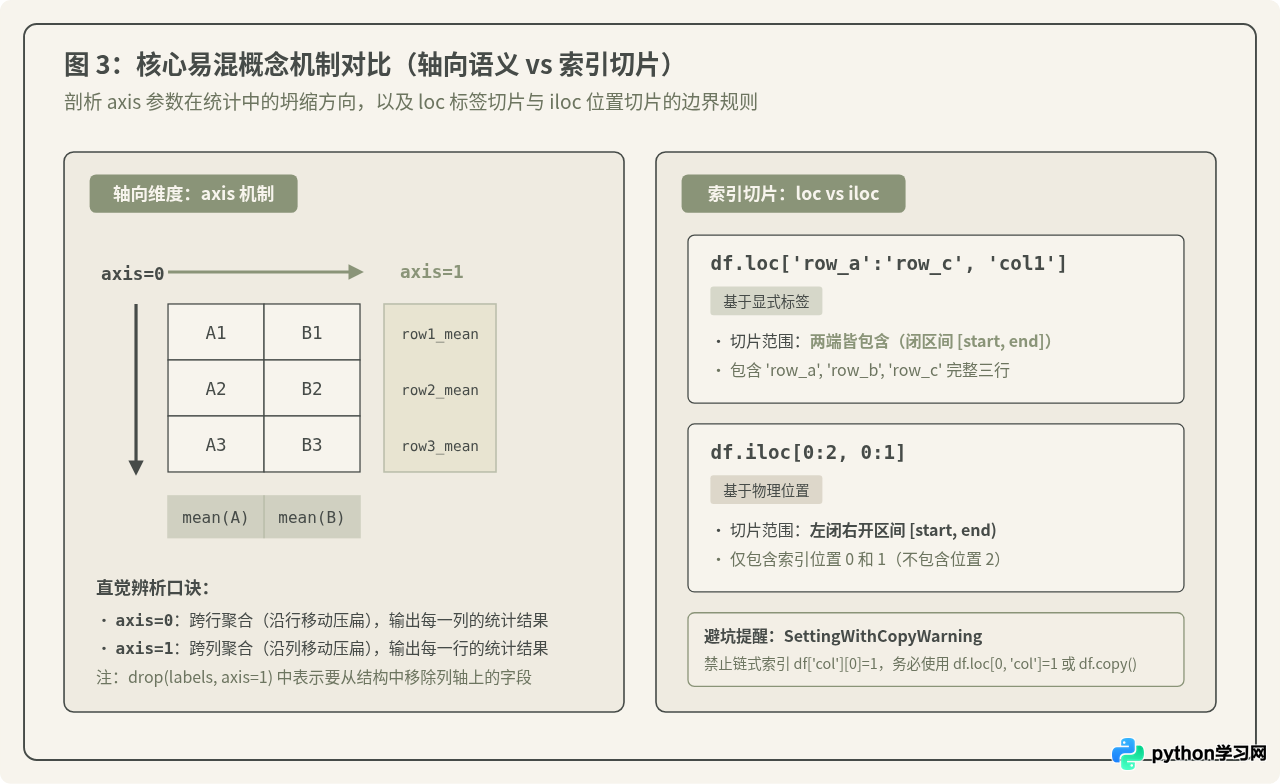Viewport: 1280px width, 784px height.
Task: Select table cell B3
Action: pos(312,444)
